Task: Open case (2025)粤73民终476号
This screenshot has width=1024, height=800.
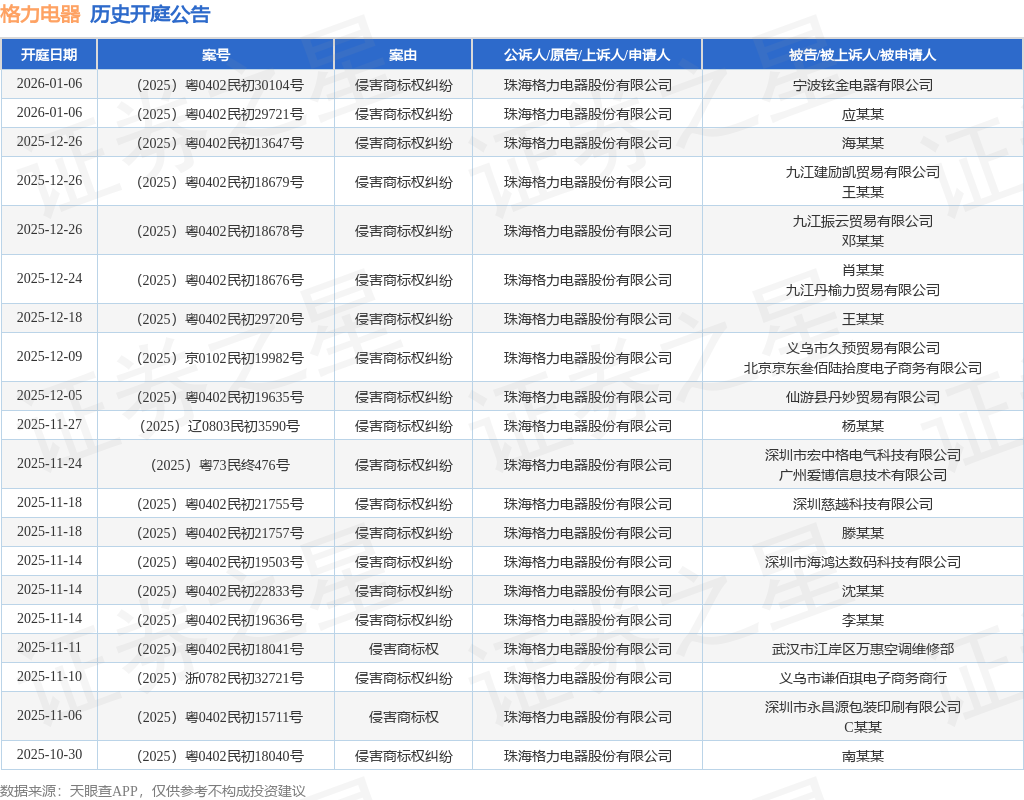Action: (220, 465)
